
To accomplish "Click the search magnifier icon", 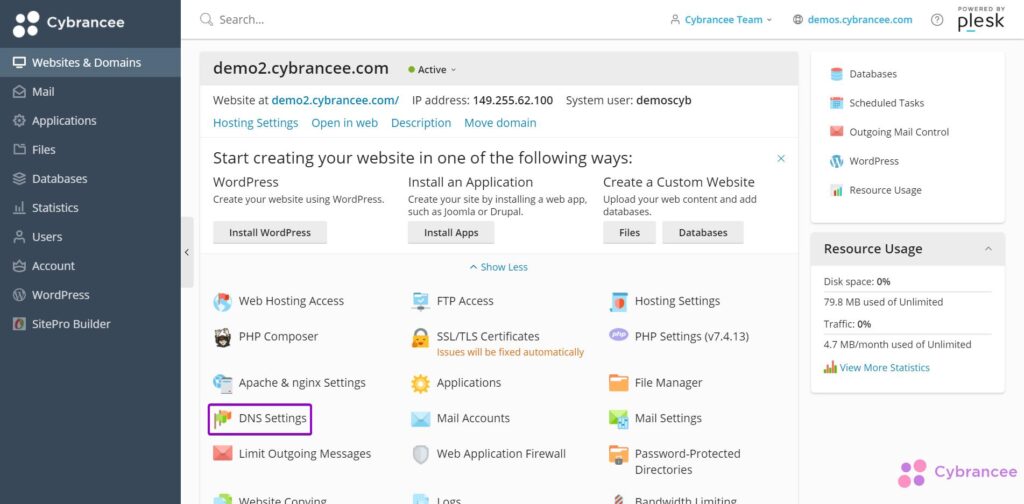I will (x=206, y=20).
